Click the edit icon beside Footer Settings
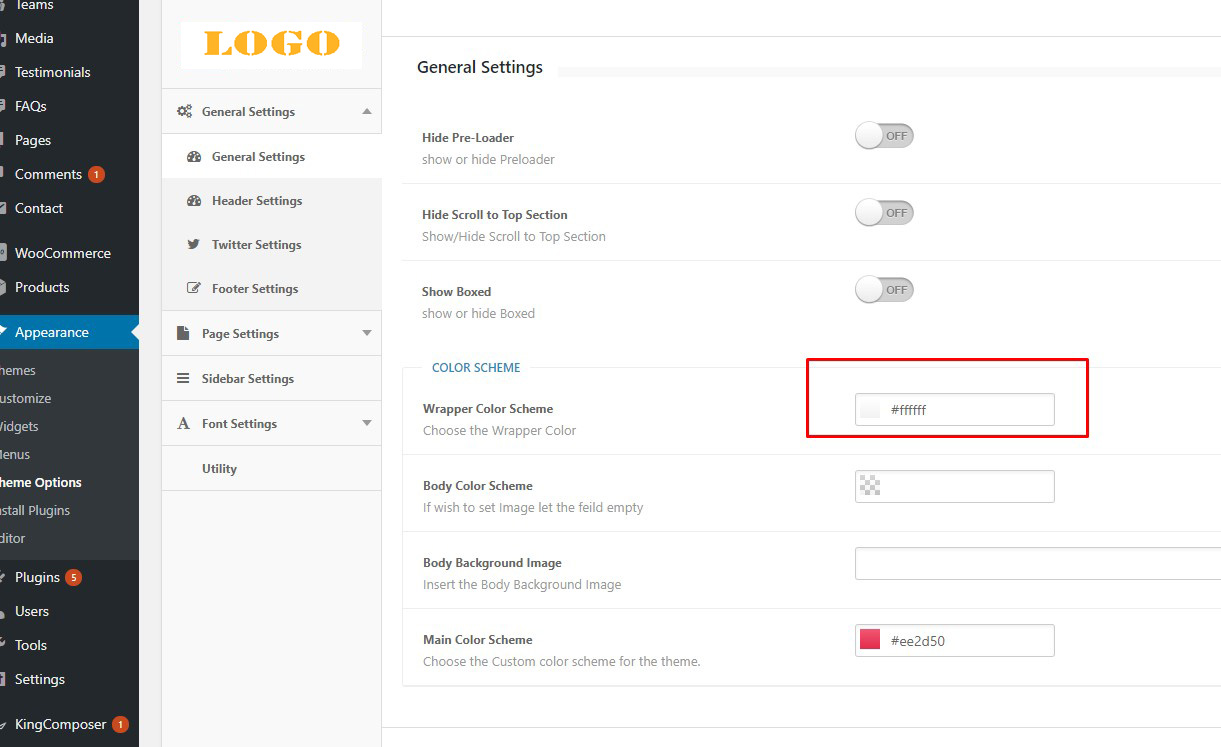 pyautogui.click(x=194, y=289)
